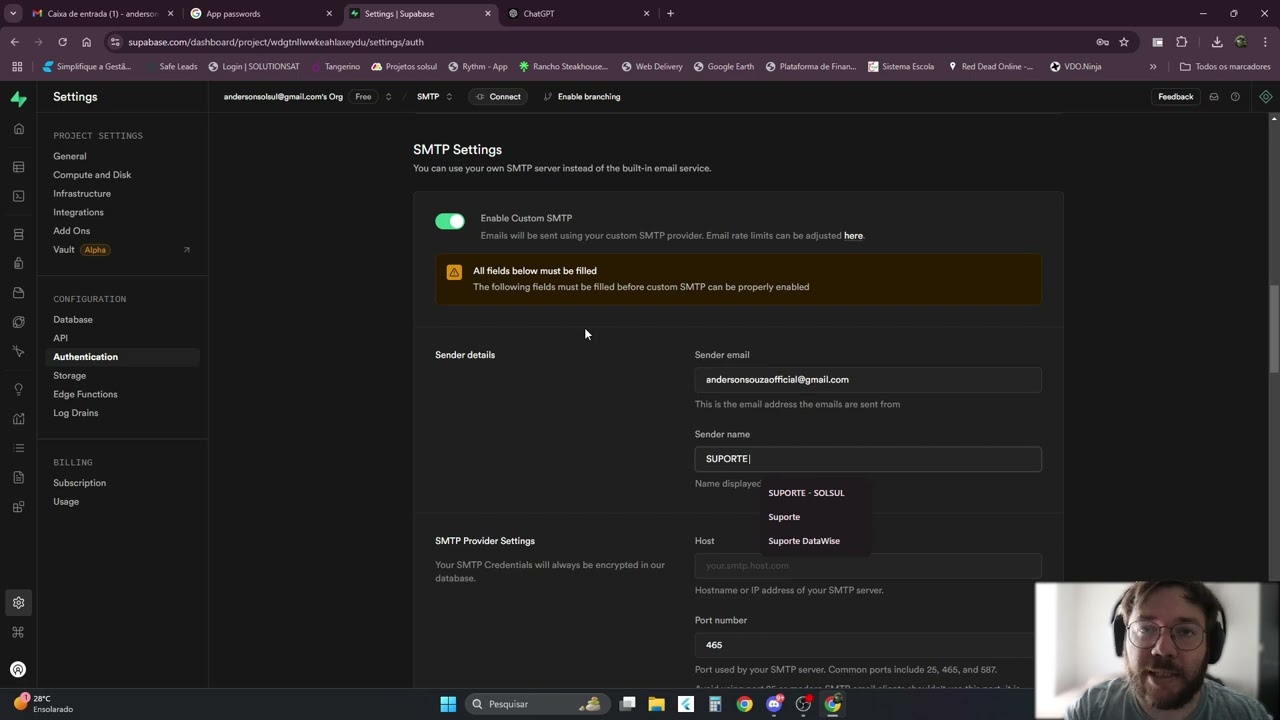Open the Realtime sidebar icon
Viewport: 1280px width, 720px height.
(18, 351)
